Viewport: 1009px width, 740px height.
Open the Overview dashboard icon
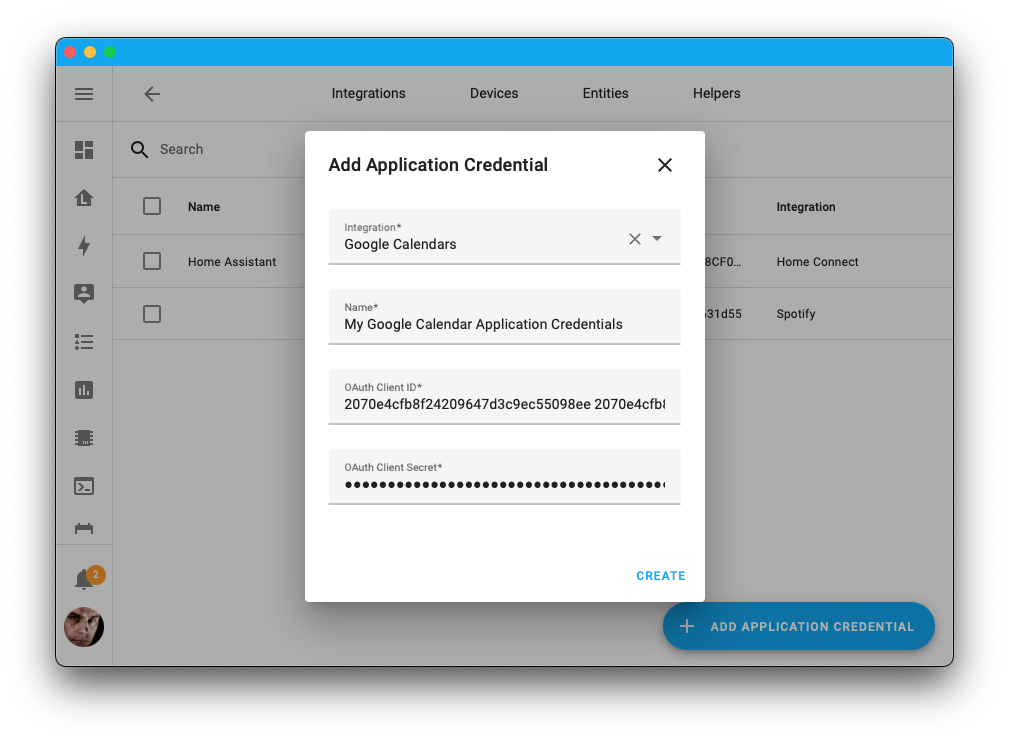coord(84,150)
